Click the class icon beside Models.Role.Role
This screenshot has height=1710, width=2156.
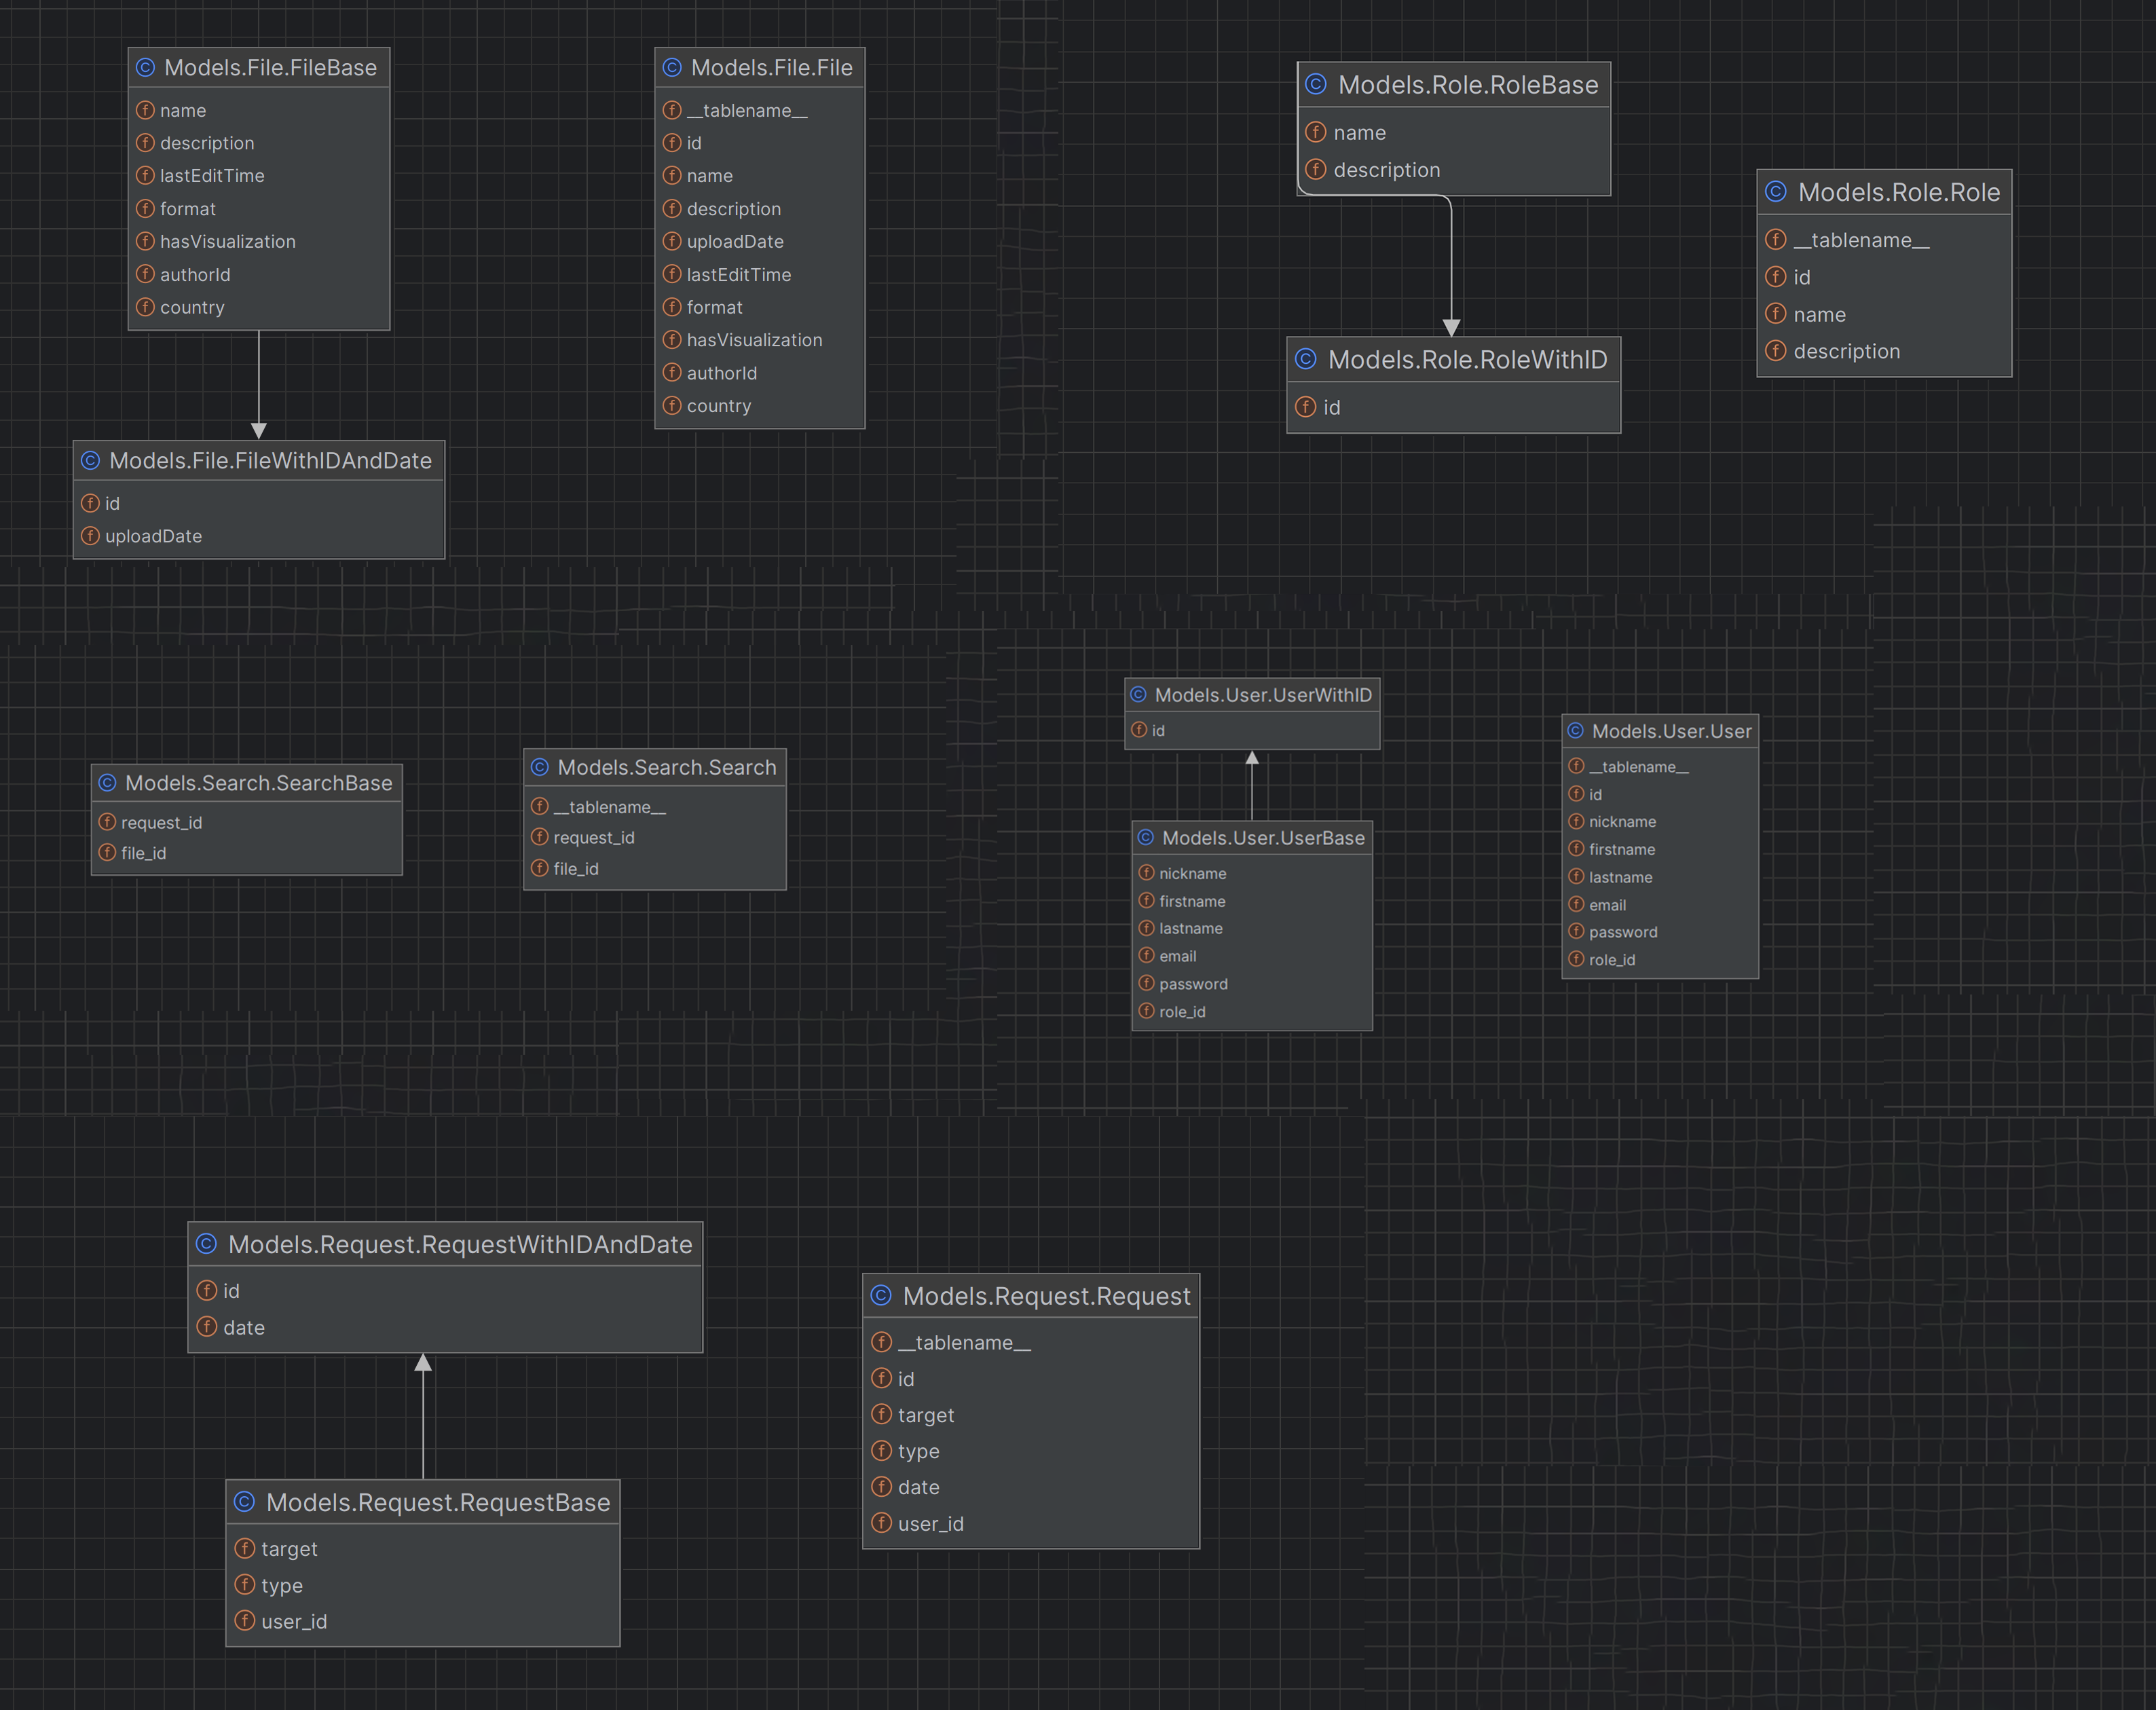click(x=1776, y=192)
